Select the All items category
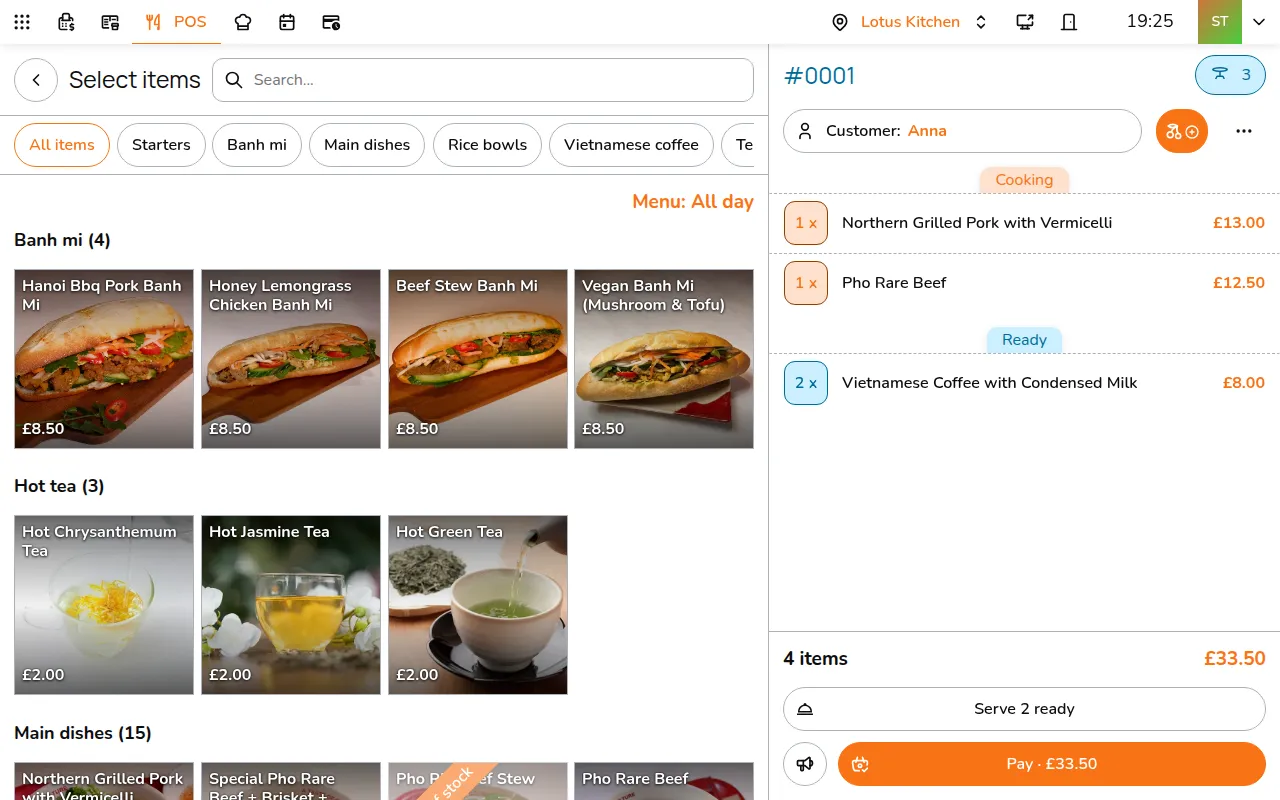Screen dimensions: 1280x800 62,145
